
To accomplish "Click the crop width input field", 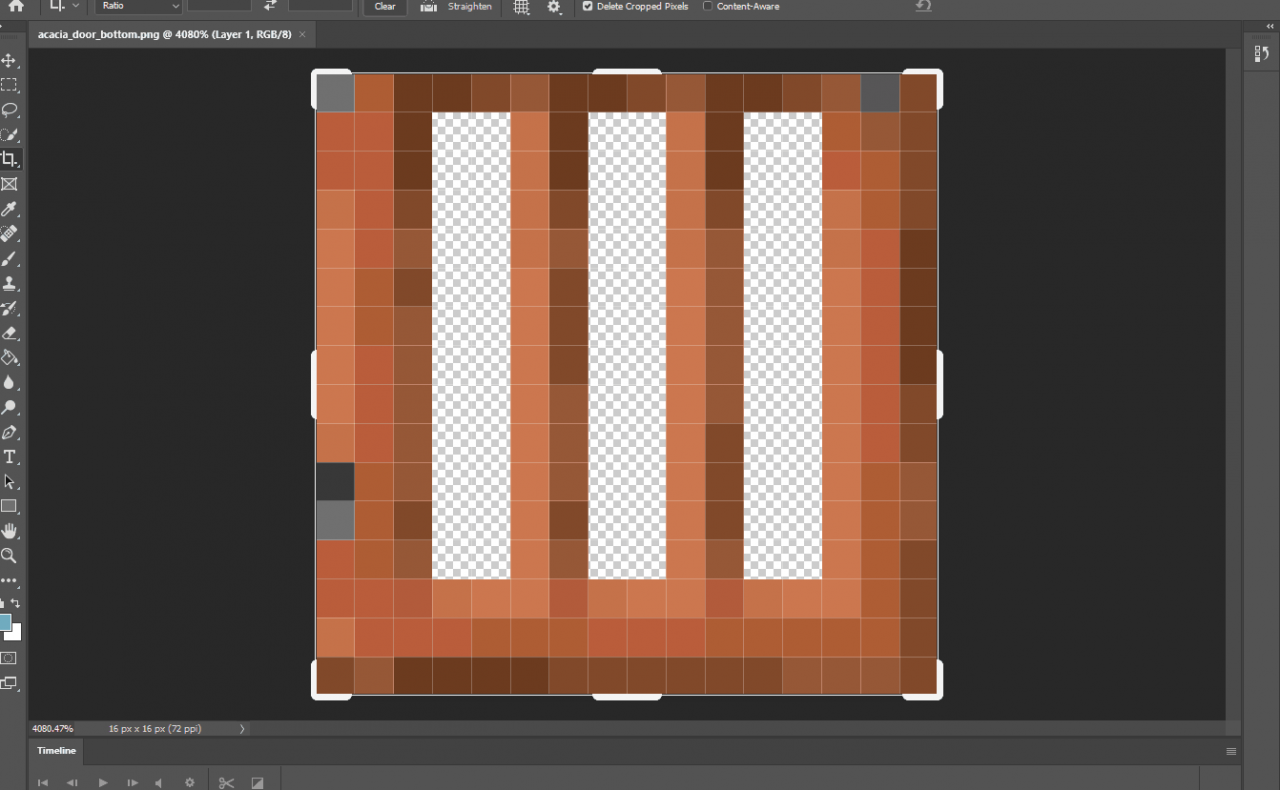I will 219,6.
